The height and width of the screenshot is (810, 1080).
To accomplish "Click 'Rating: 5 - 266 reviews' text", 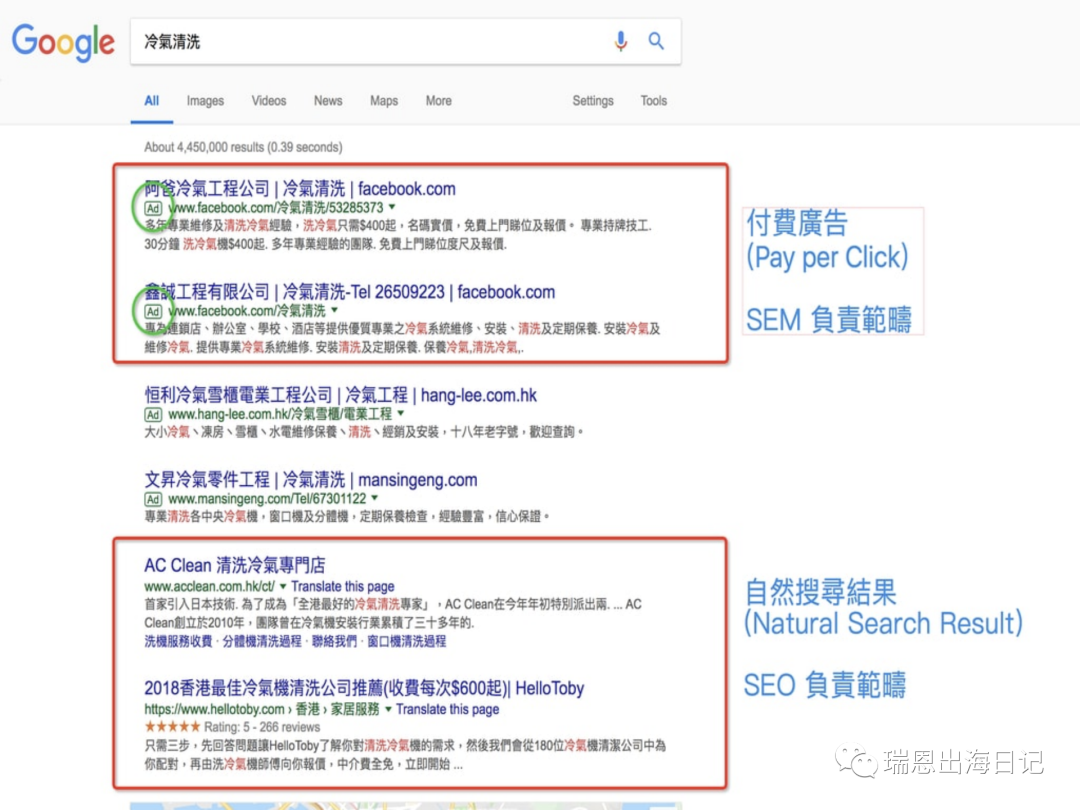I will tap(262, 727).
